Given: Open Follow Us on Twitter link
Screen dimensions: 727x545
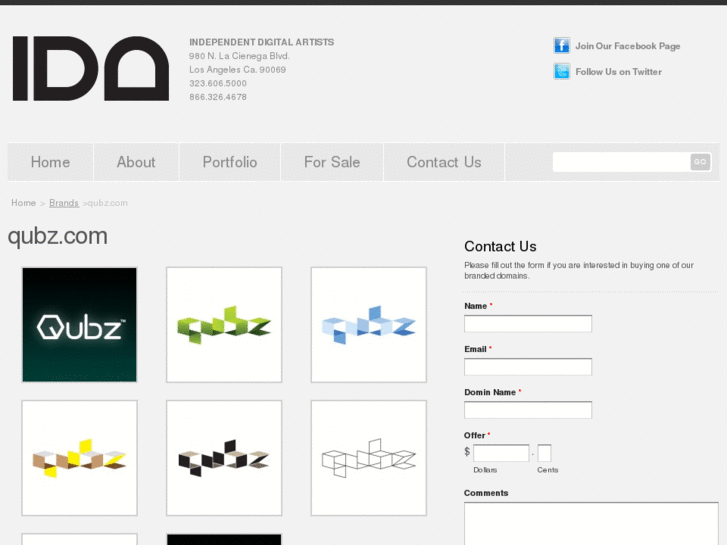Looking at the screenshot, I should pos(619,72).
